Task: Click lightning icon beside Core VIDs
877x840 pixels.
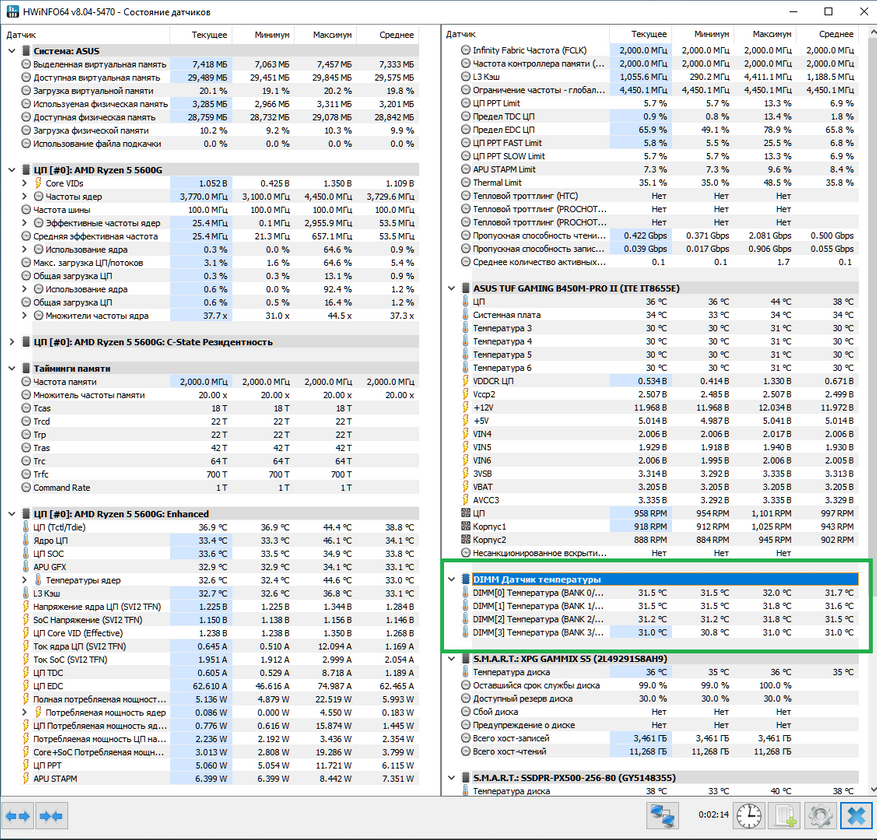Action: pos(38,183)
